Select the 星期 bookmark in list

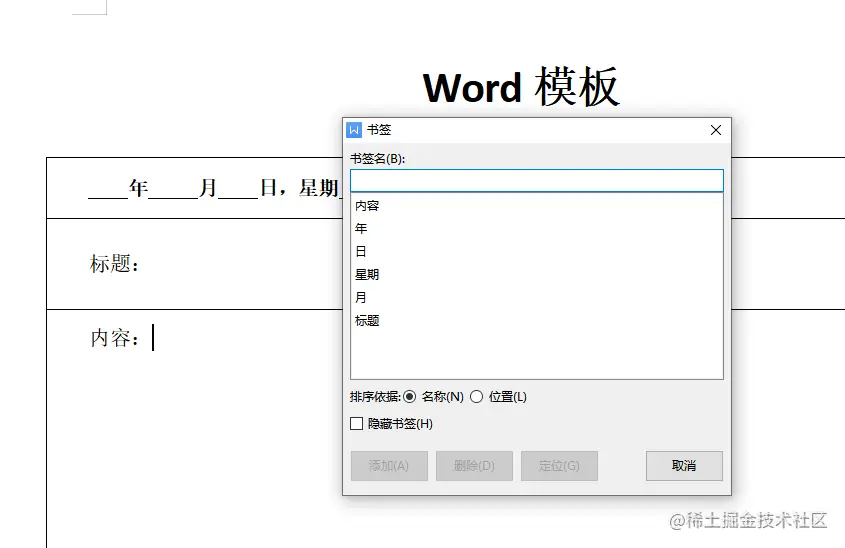click(367, 275)
